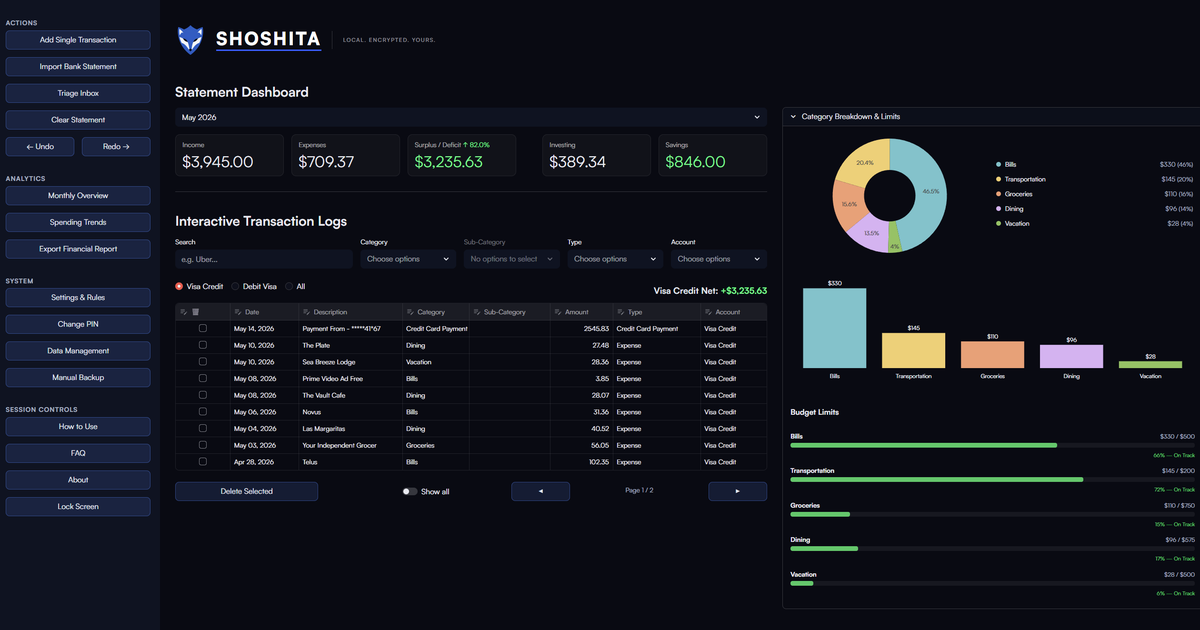The width and height of the screenshot is (1200, 630).
Task: Click the edit icon beside Account column header
Action: pyautogui.click(x=708, y=312)
